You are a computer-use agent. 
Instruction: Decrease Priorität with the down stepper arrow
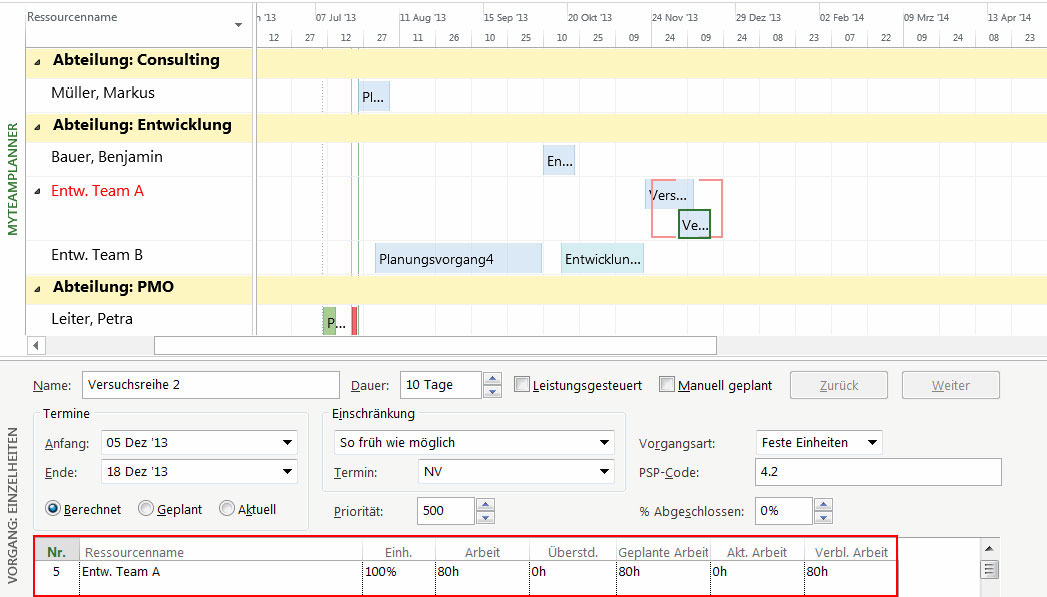[x=485, y=517]
